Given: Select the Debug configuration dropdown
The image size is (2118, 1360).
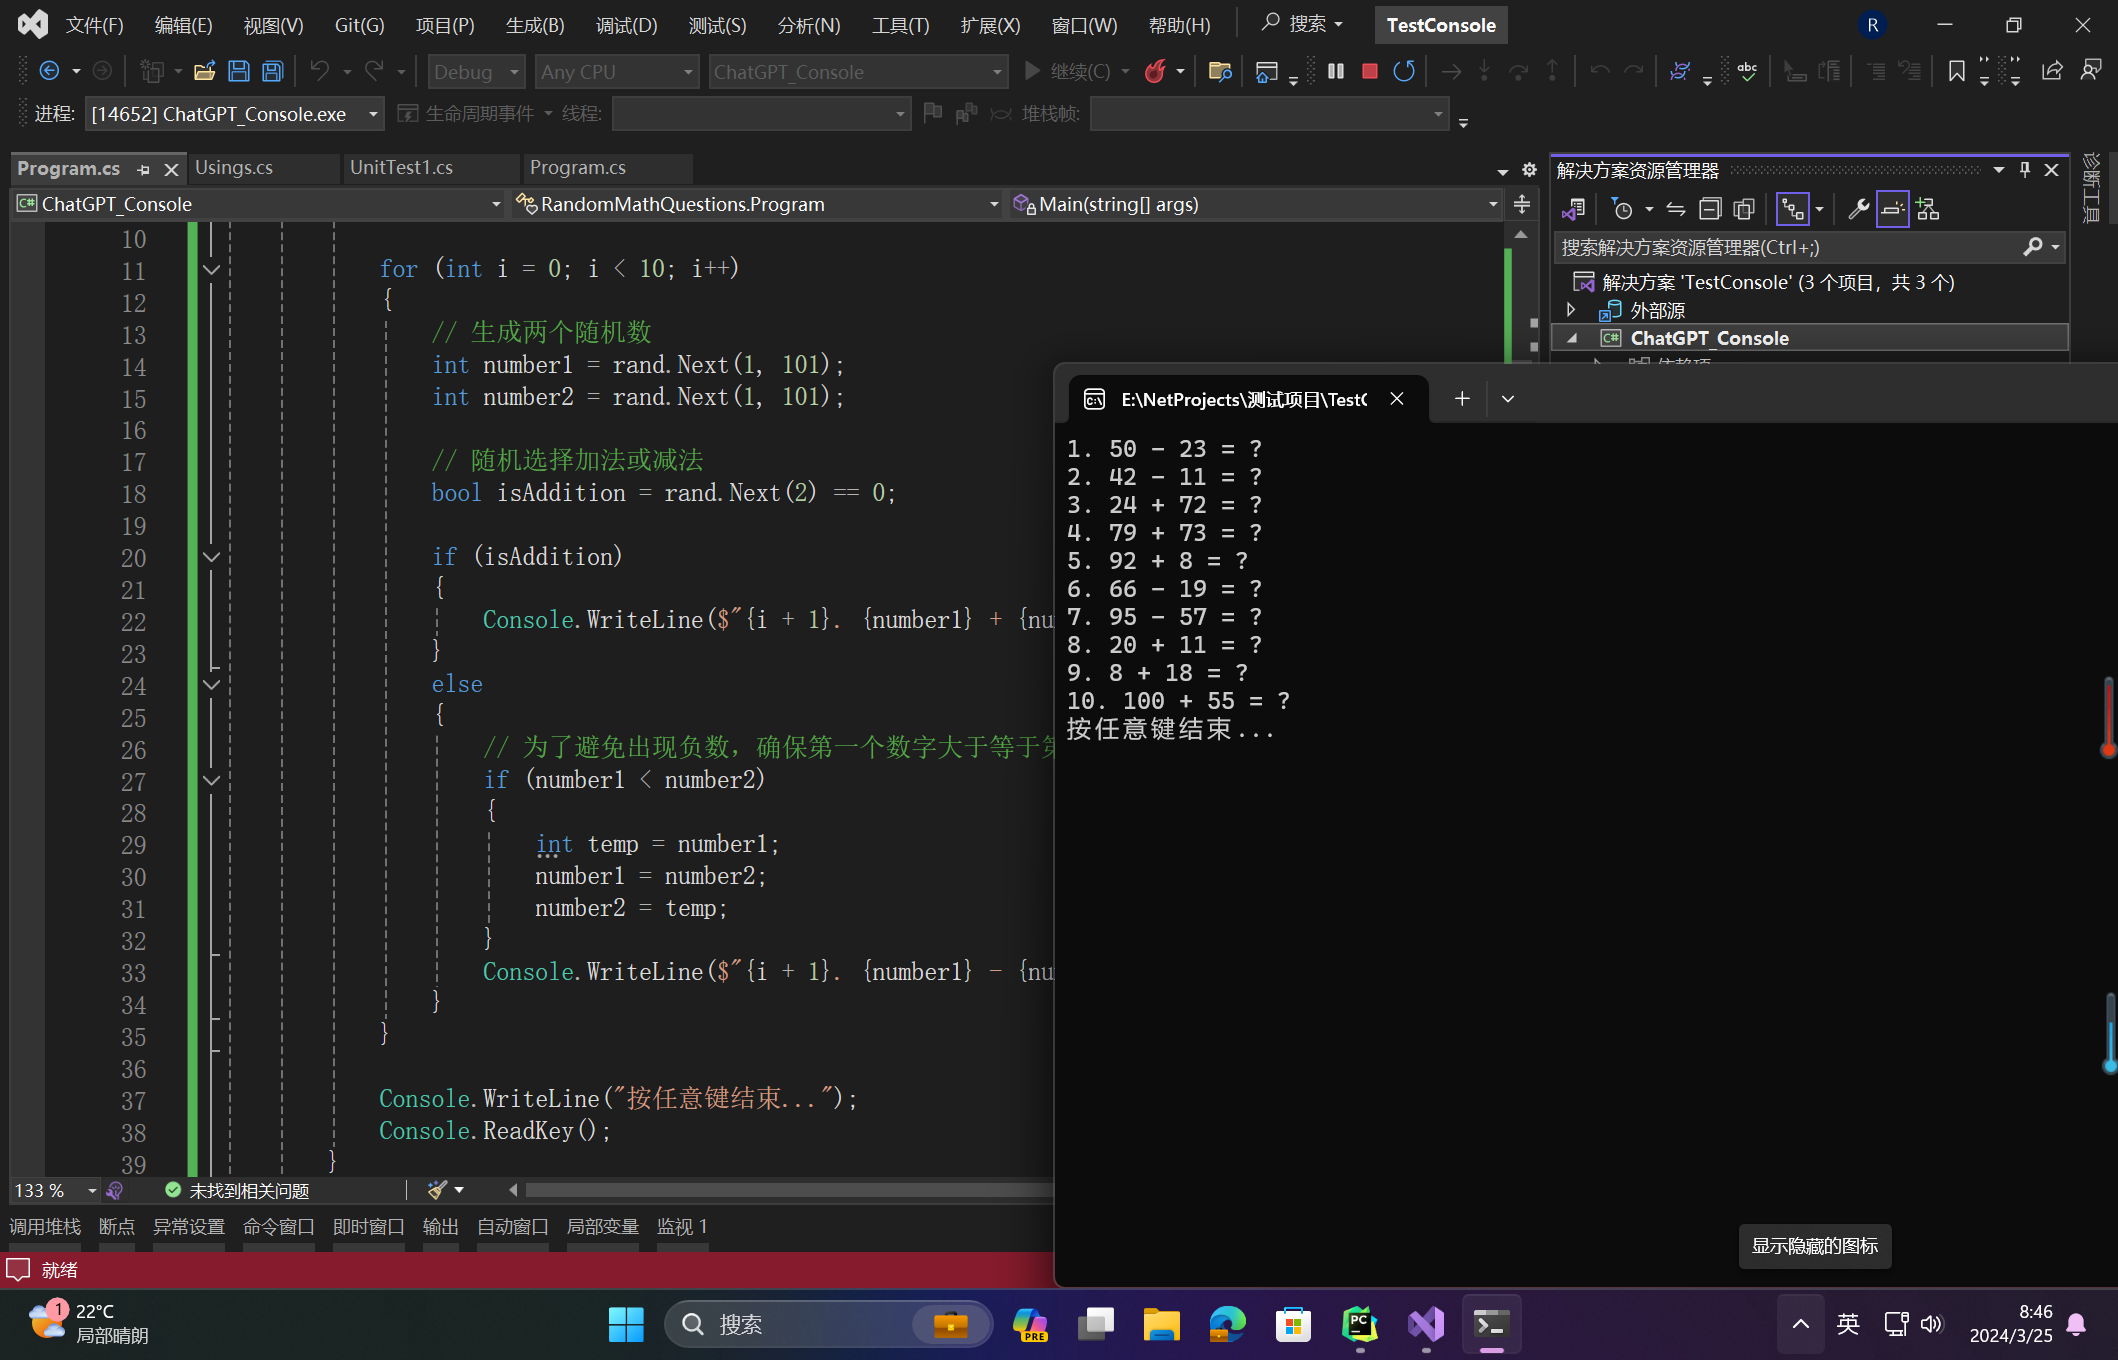Looking at the screenshot, I should pos(471,73).
